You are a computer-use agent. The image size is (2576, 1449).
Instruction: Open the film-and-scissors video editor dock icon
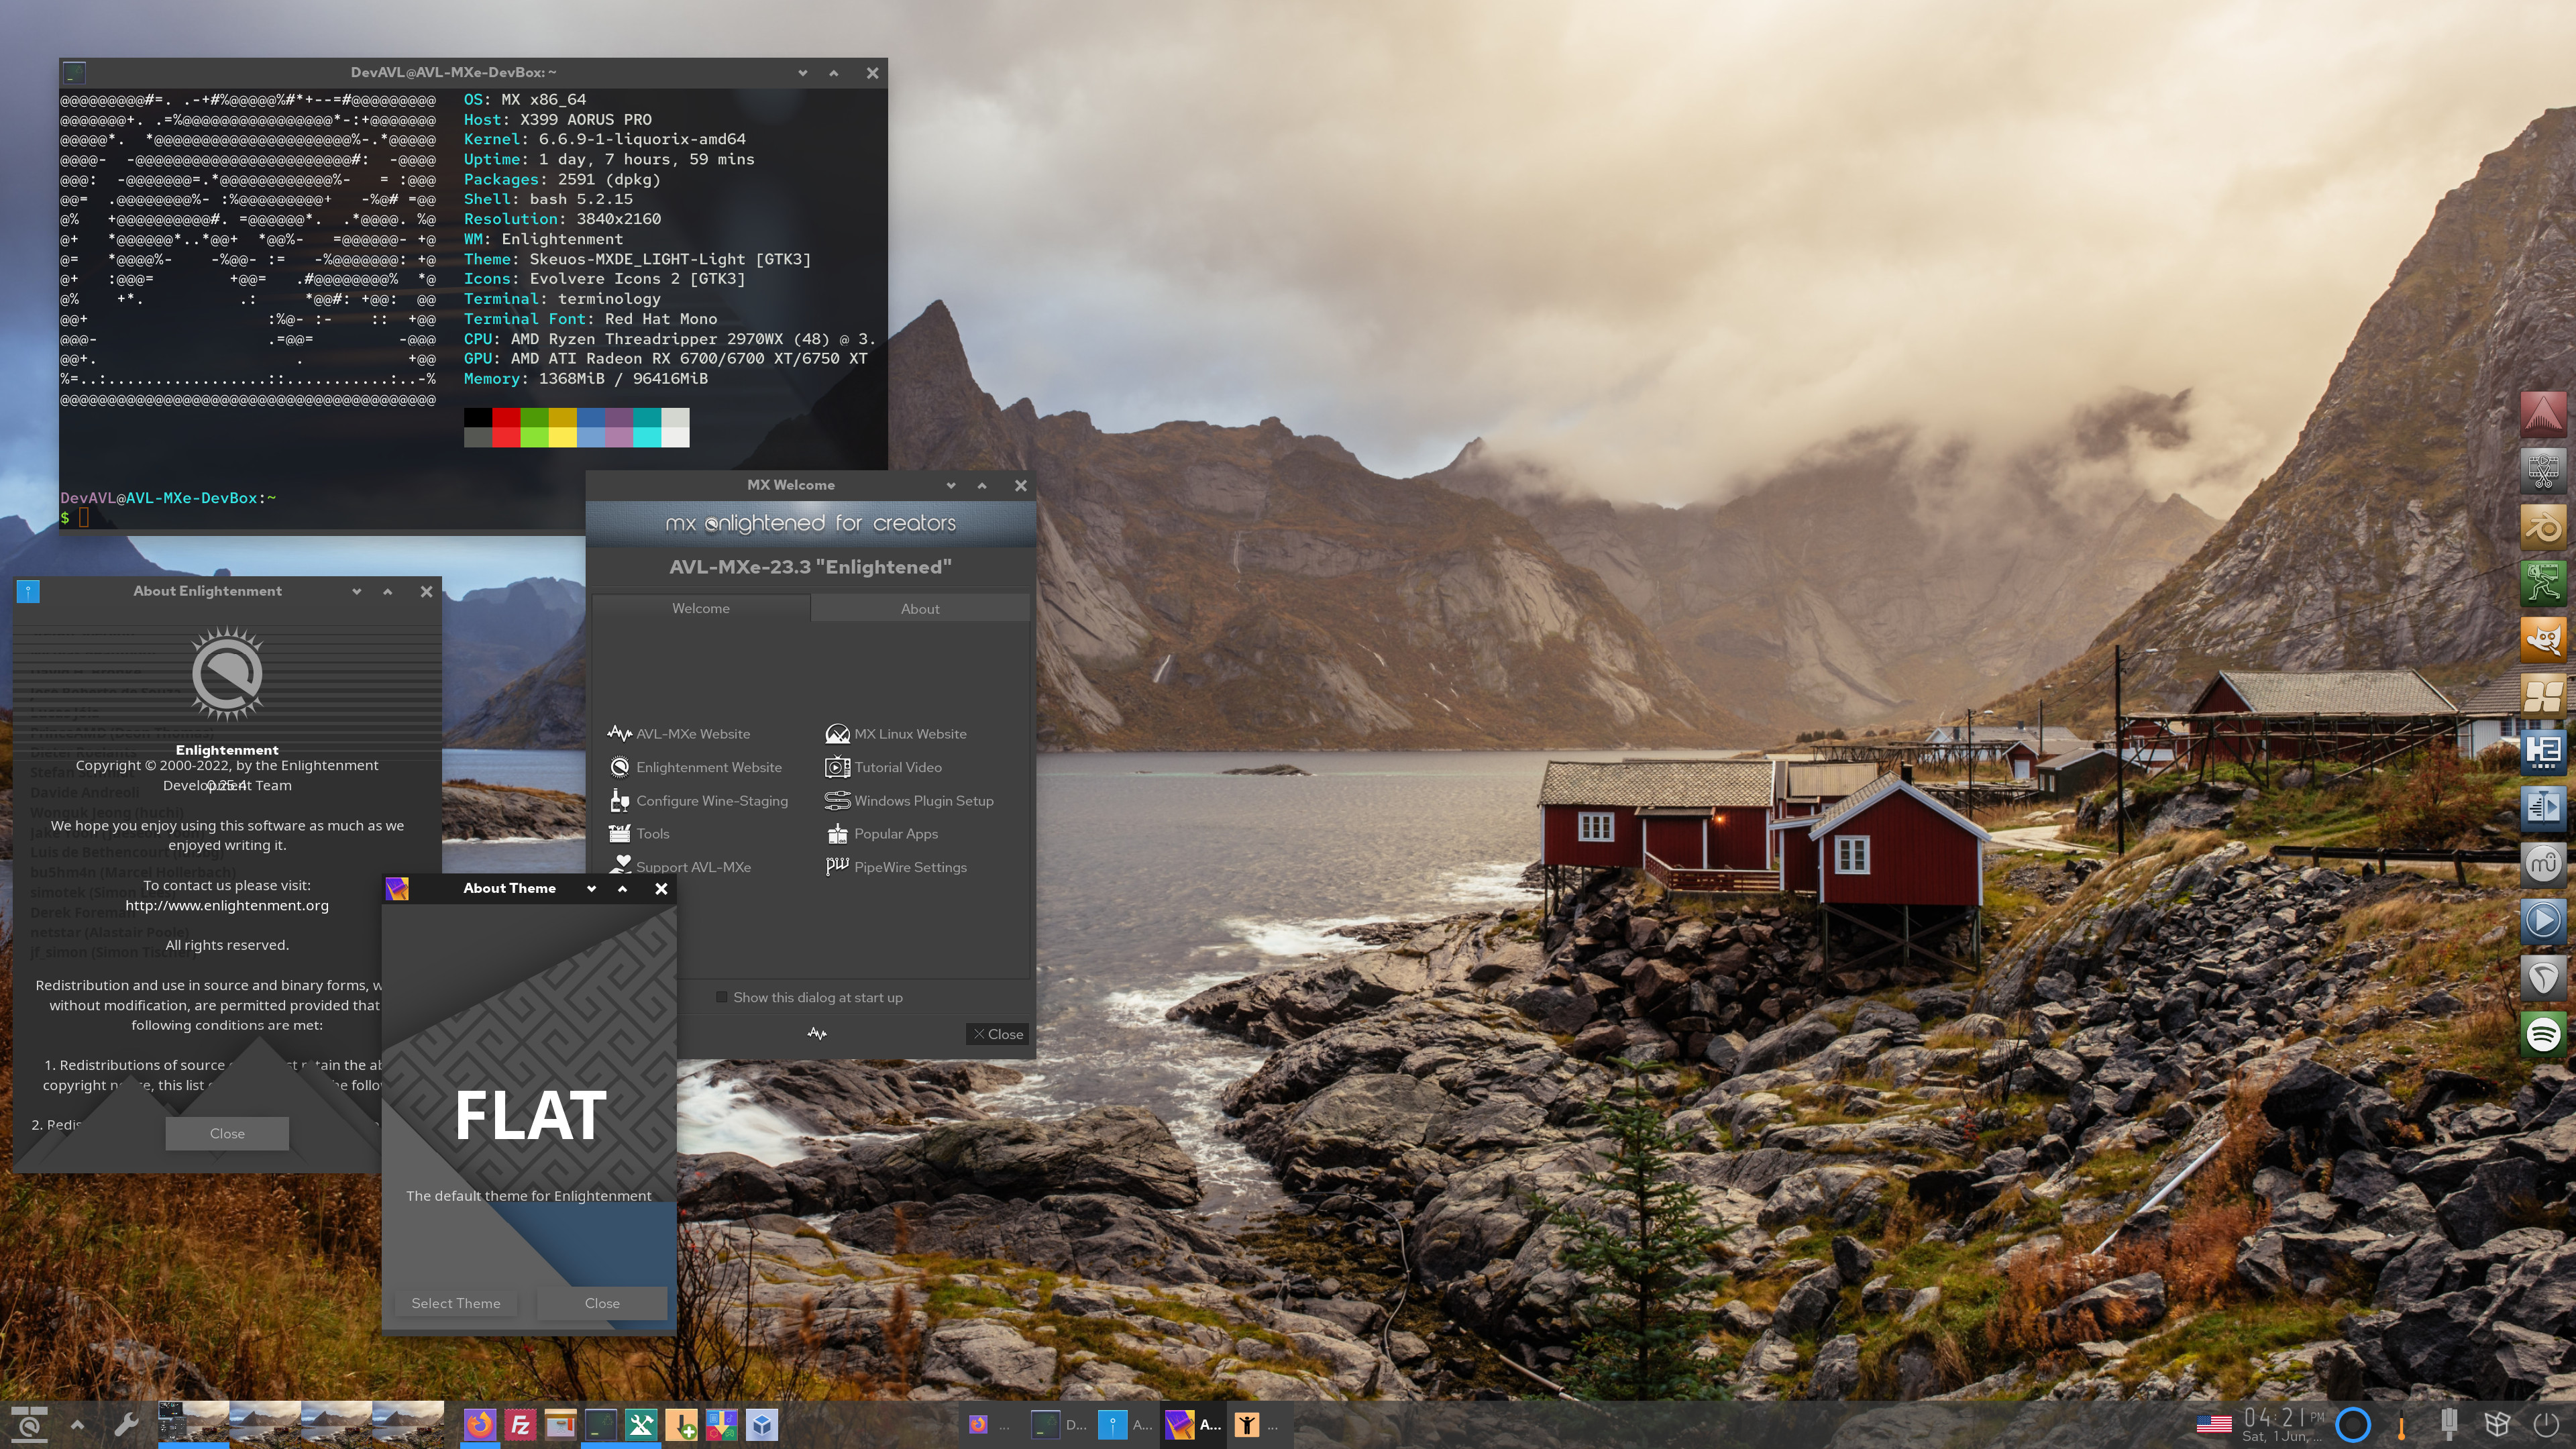(2543, 470)
